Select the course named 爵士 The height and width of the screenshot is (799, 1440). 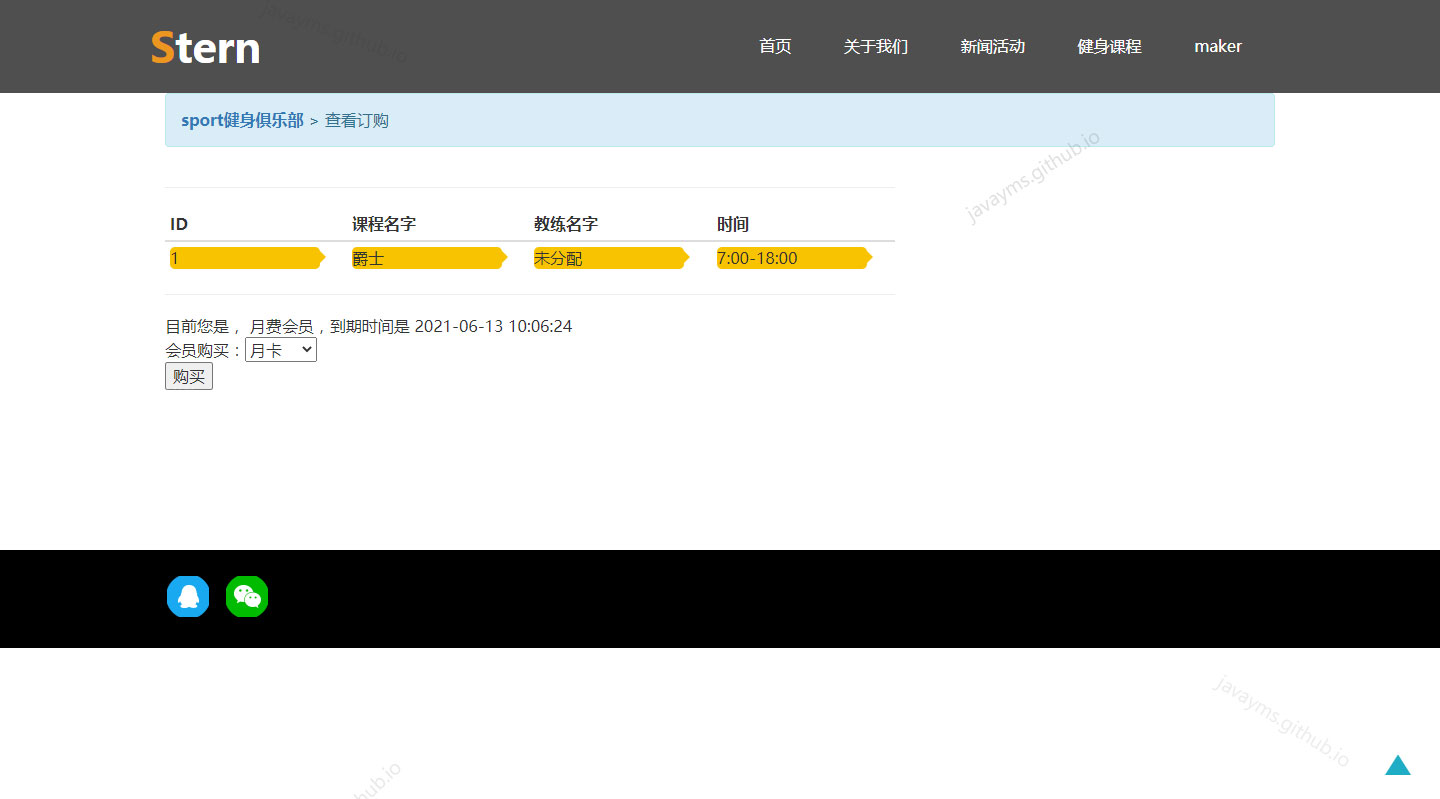click(x=425, y=258)
